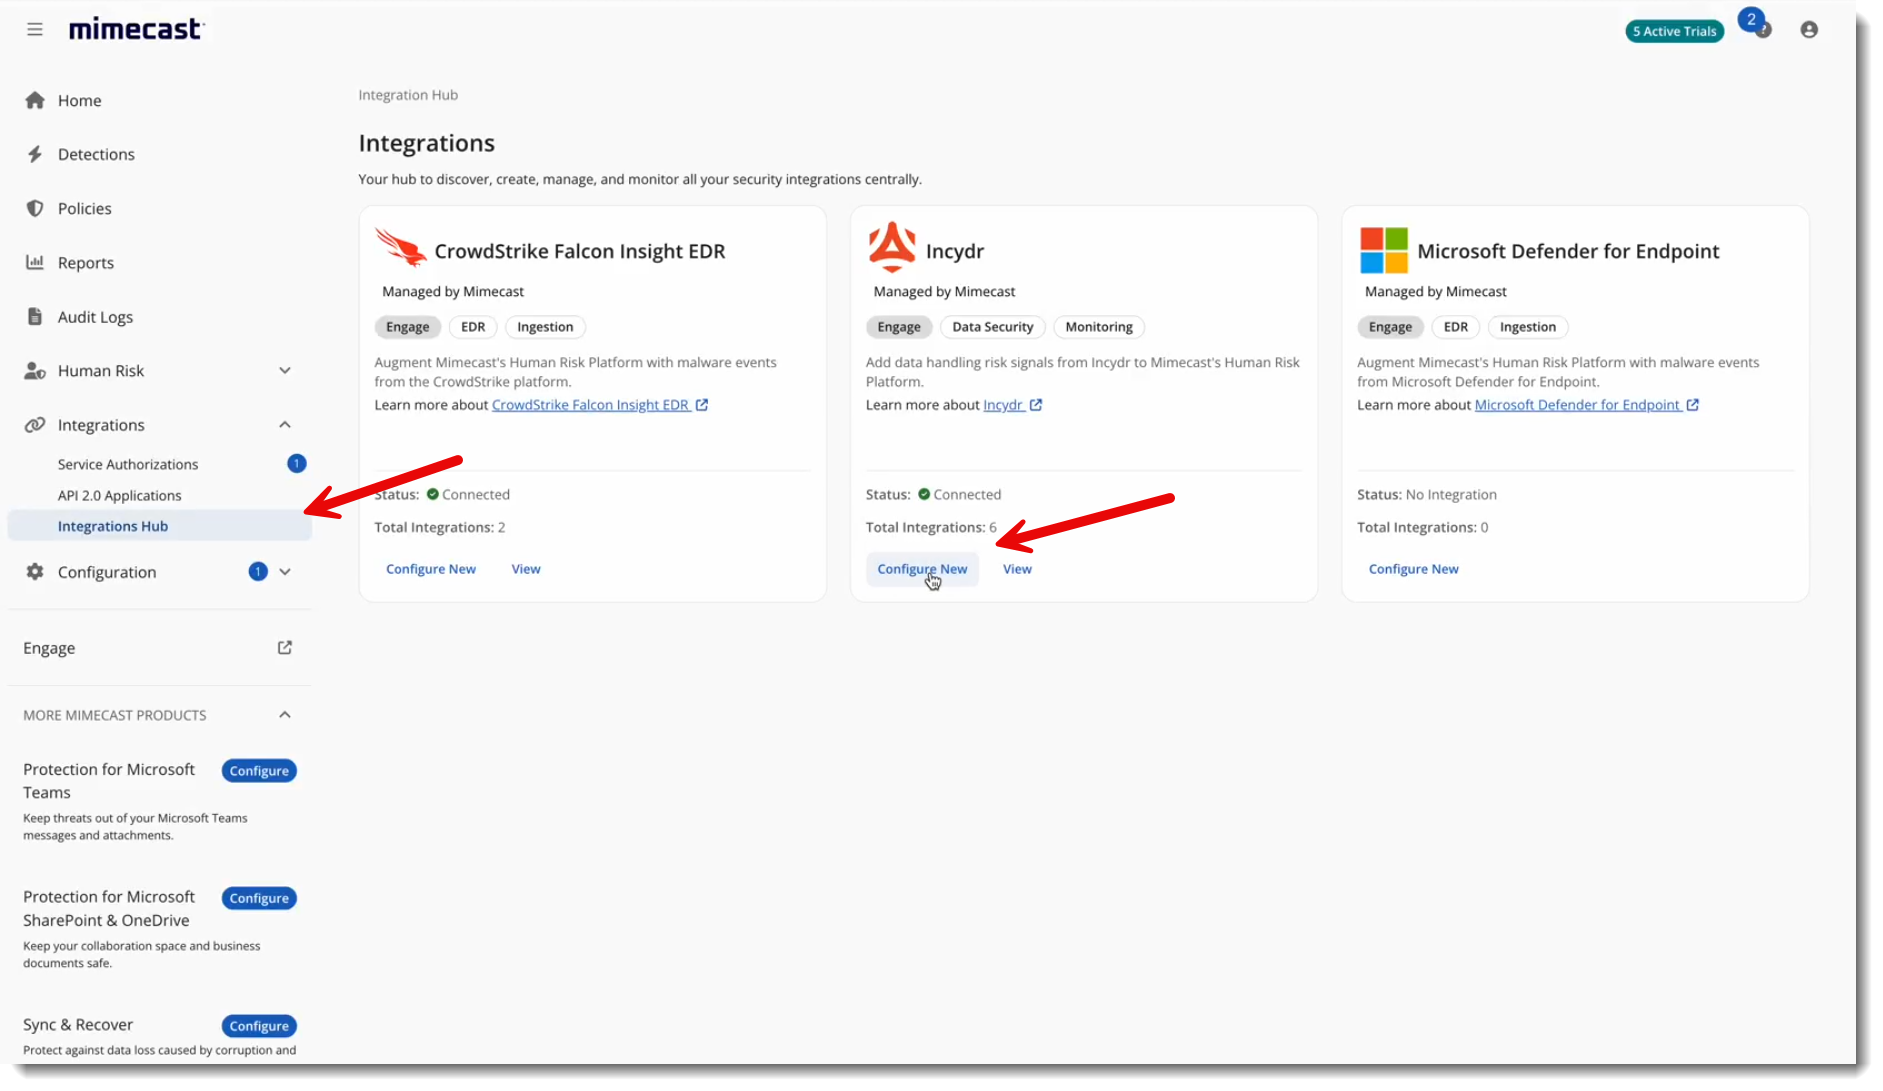Click the Mimecast logo
Viewport: 1883px width, 1091px height.
(136, 28)
